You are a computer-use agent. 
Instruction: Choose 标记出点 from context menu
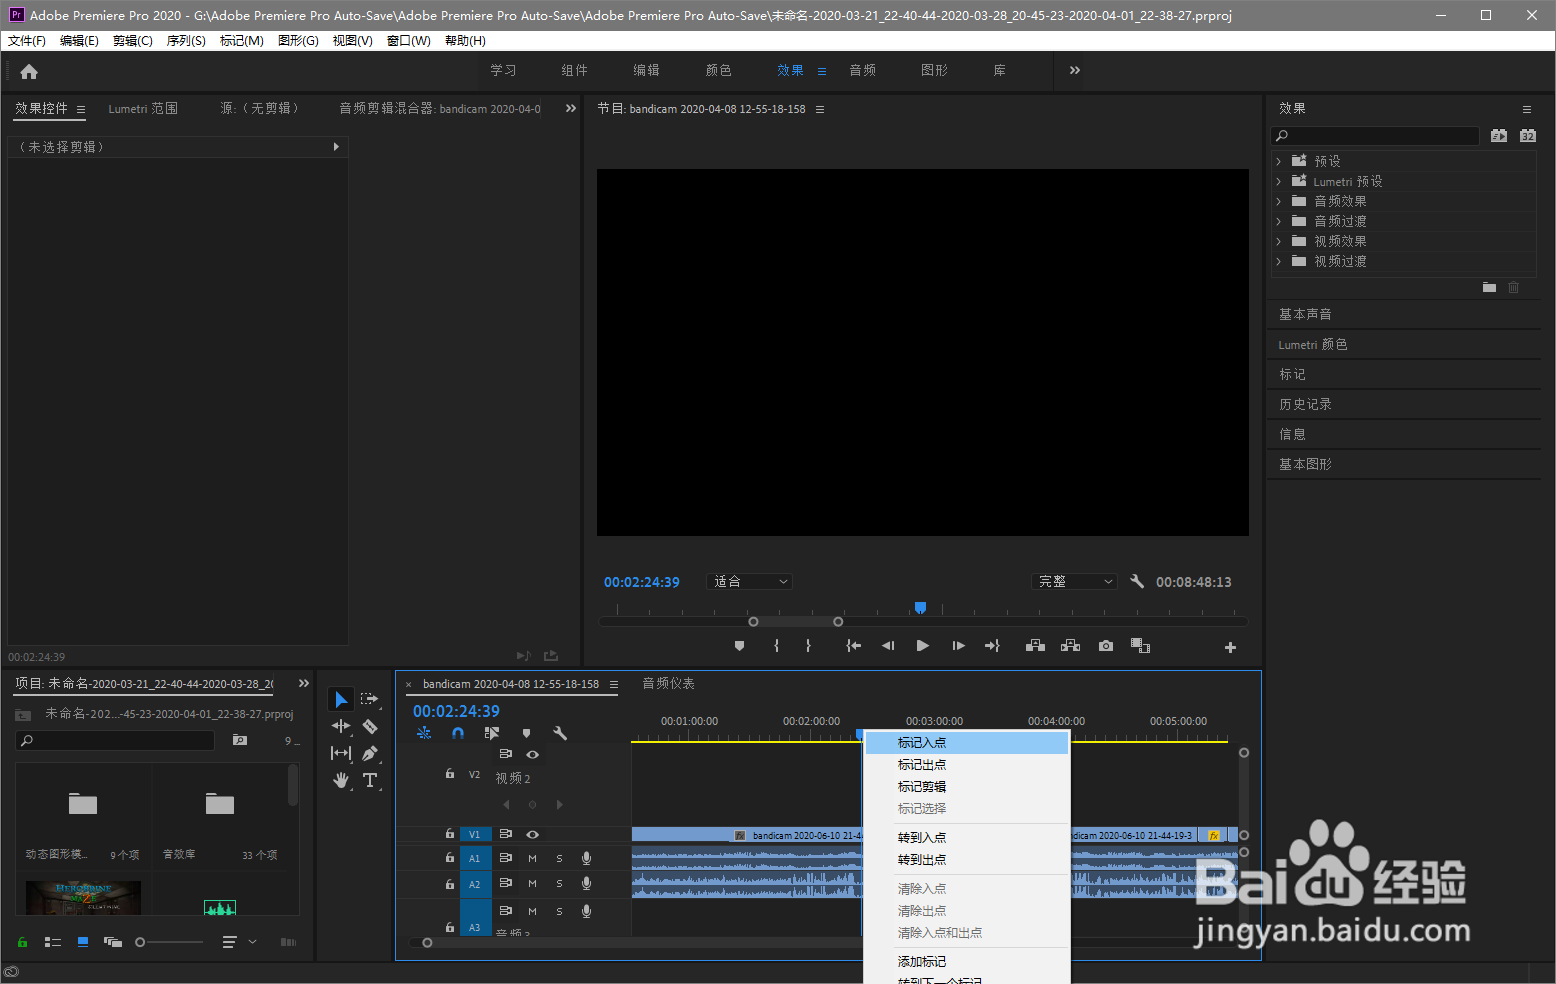(x=967, y=765)
